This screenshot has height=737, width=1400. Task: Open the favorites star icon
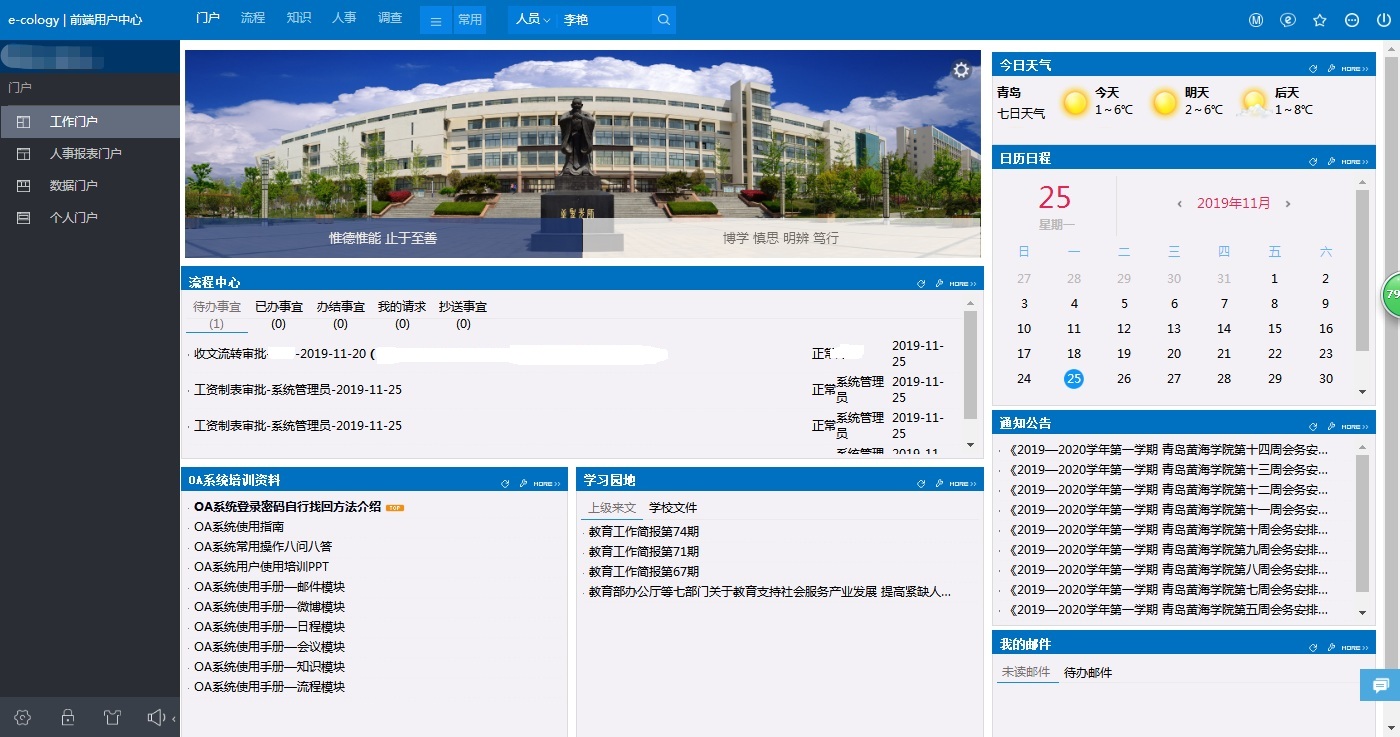tap(1319, 20)
